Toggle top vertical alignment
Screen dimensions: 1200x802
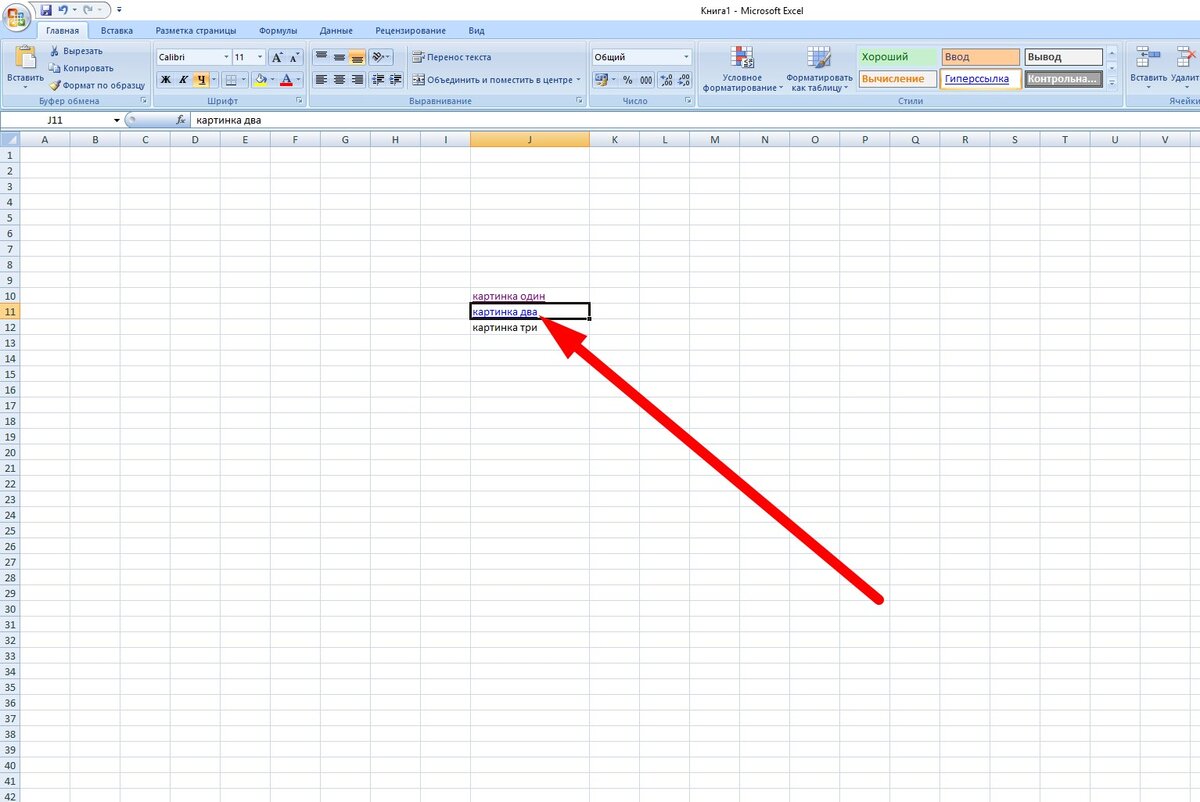pos(322,58)
